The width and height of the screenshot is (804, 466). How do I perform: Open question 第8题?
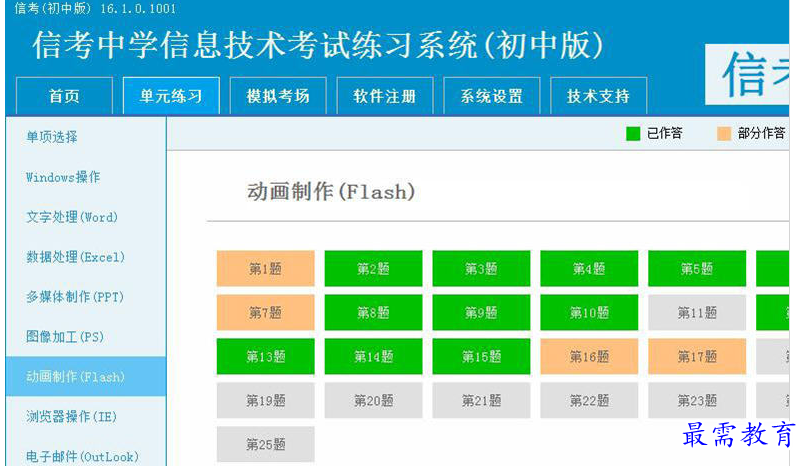point(373,312)
